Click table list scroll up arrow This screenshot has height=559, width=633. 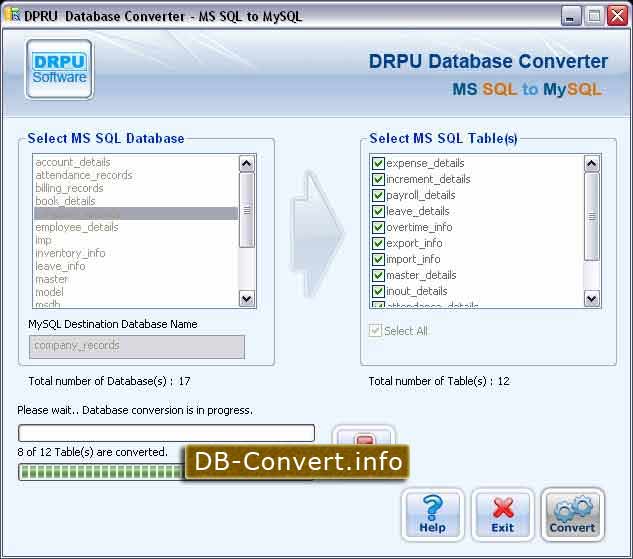point(592,163)
